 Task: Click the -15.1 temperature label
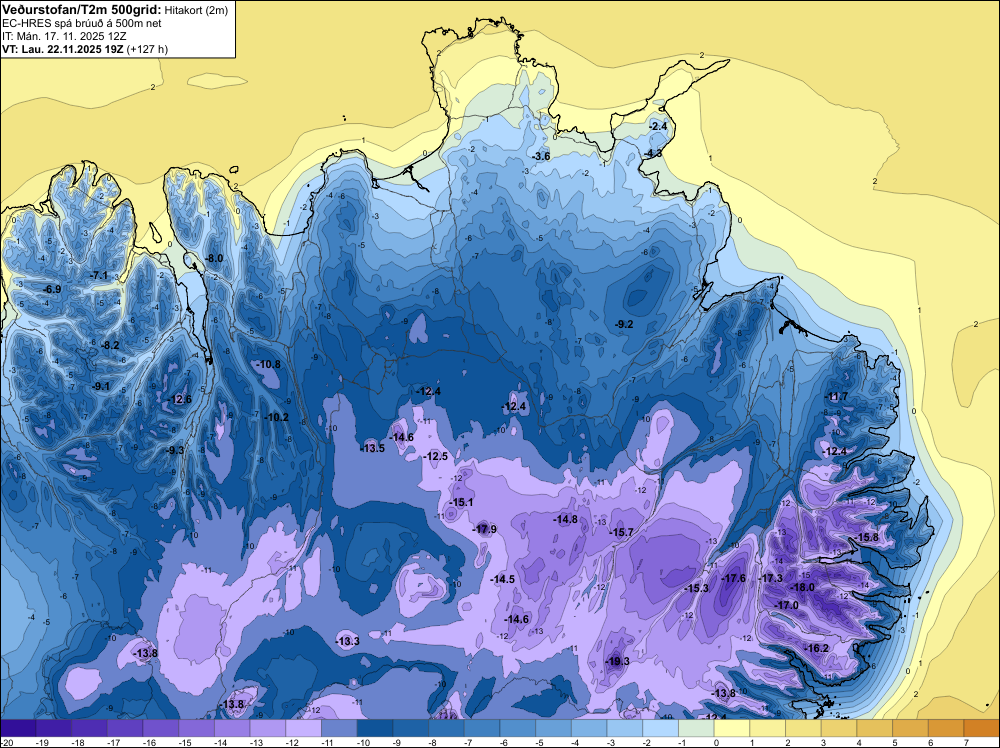461,502
